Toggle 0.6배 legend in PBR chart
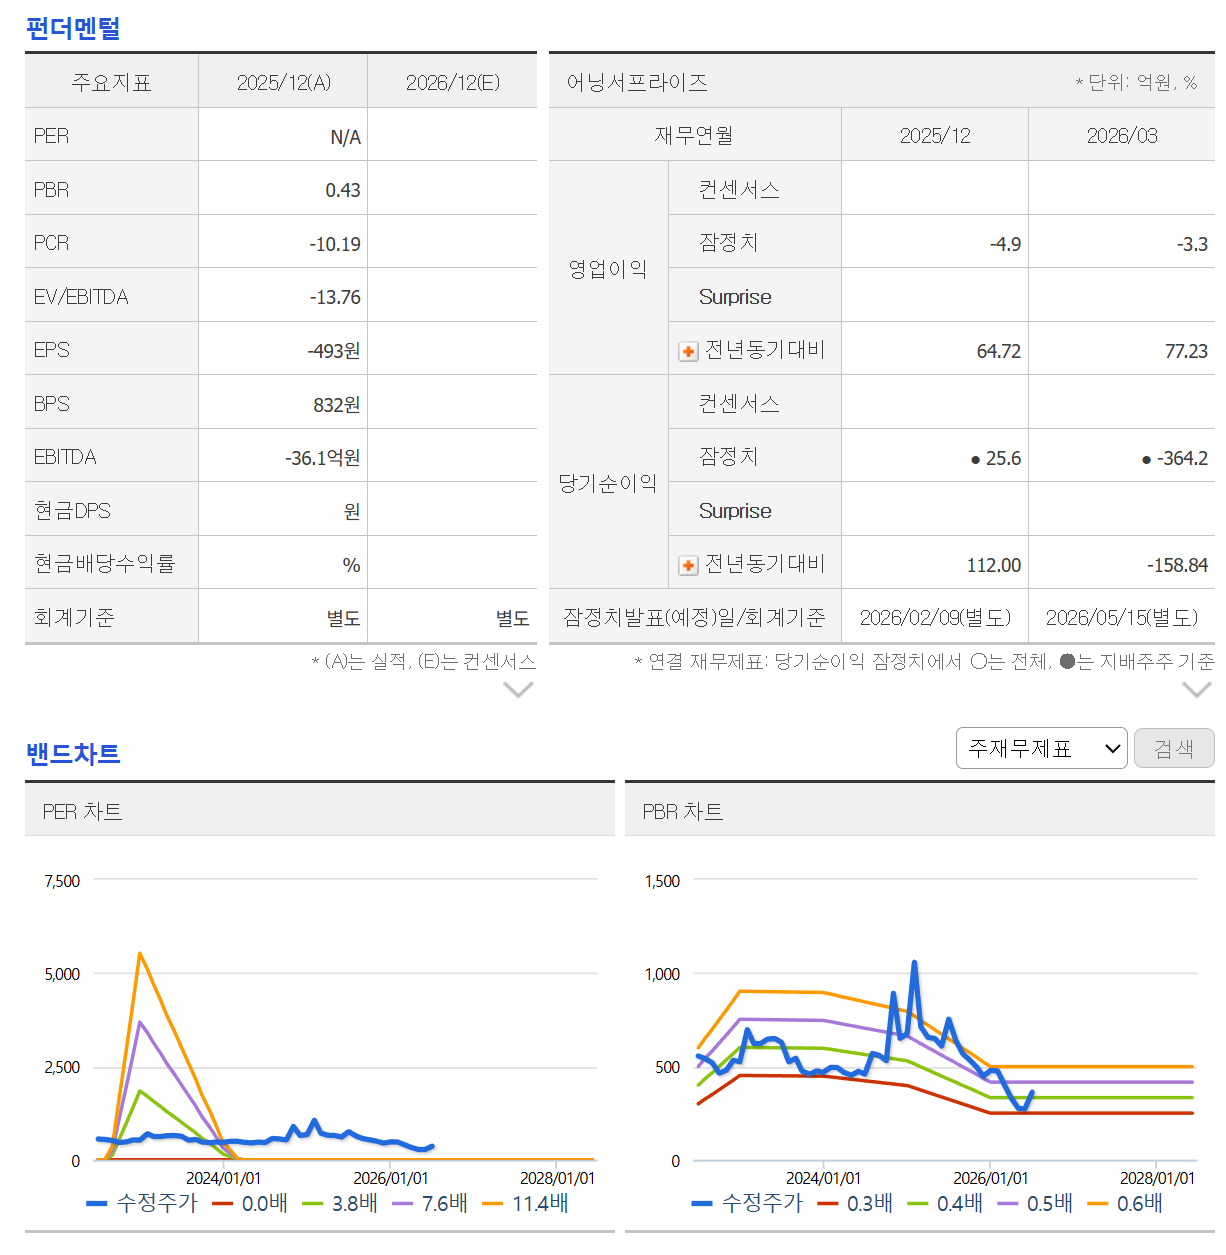Screen dimensions: 1226x1255 coord(1125,1203)
